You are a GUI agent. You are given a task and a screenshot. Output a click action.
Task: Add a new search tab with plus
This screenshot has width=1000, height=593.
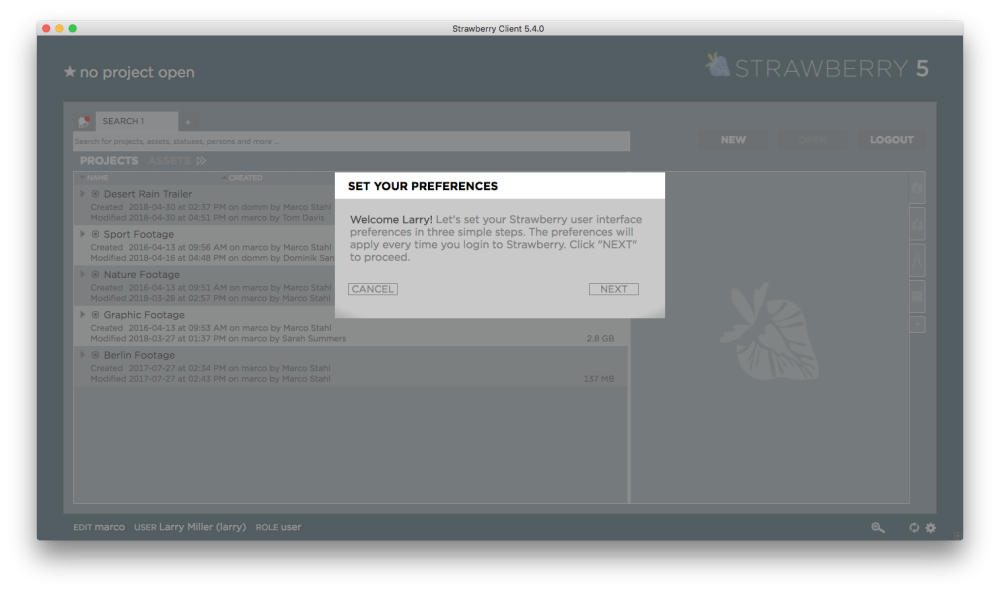coord(188,122)
